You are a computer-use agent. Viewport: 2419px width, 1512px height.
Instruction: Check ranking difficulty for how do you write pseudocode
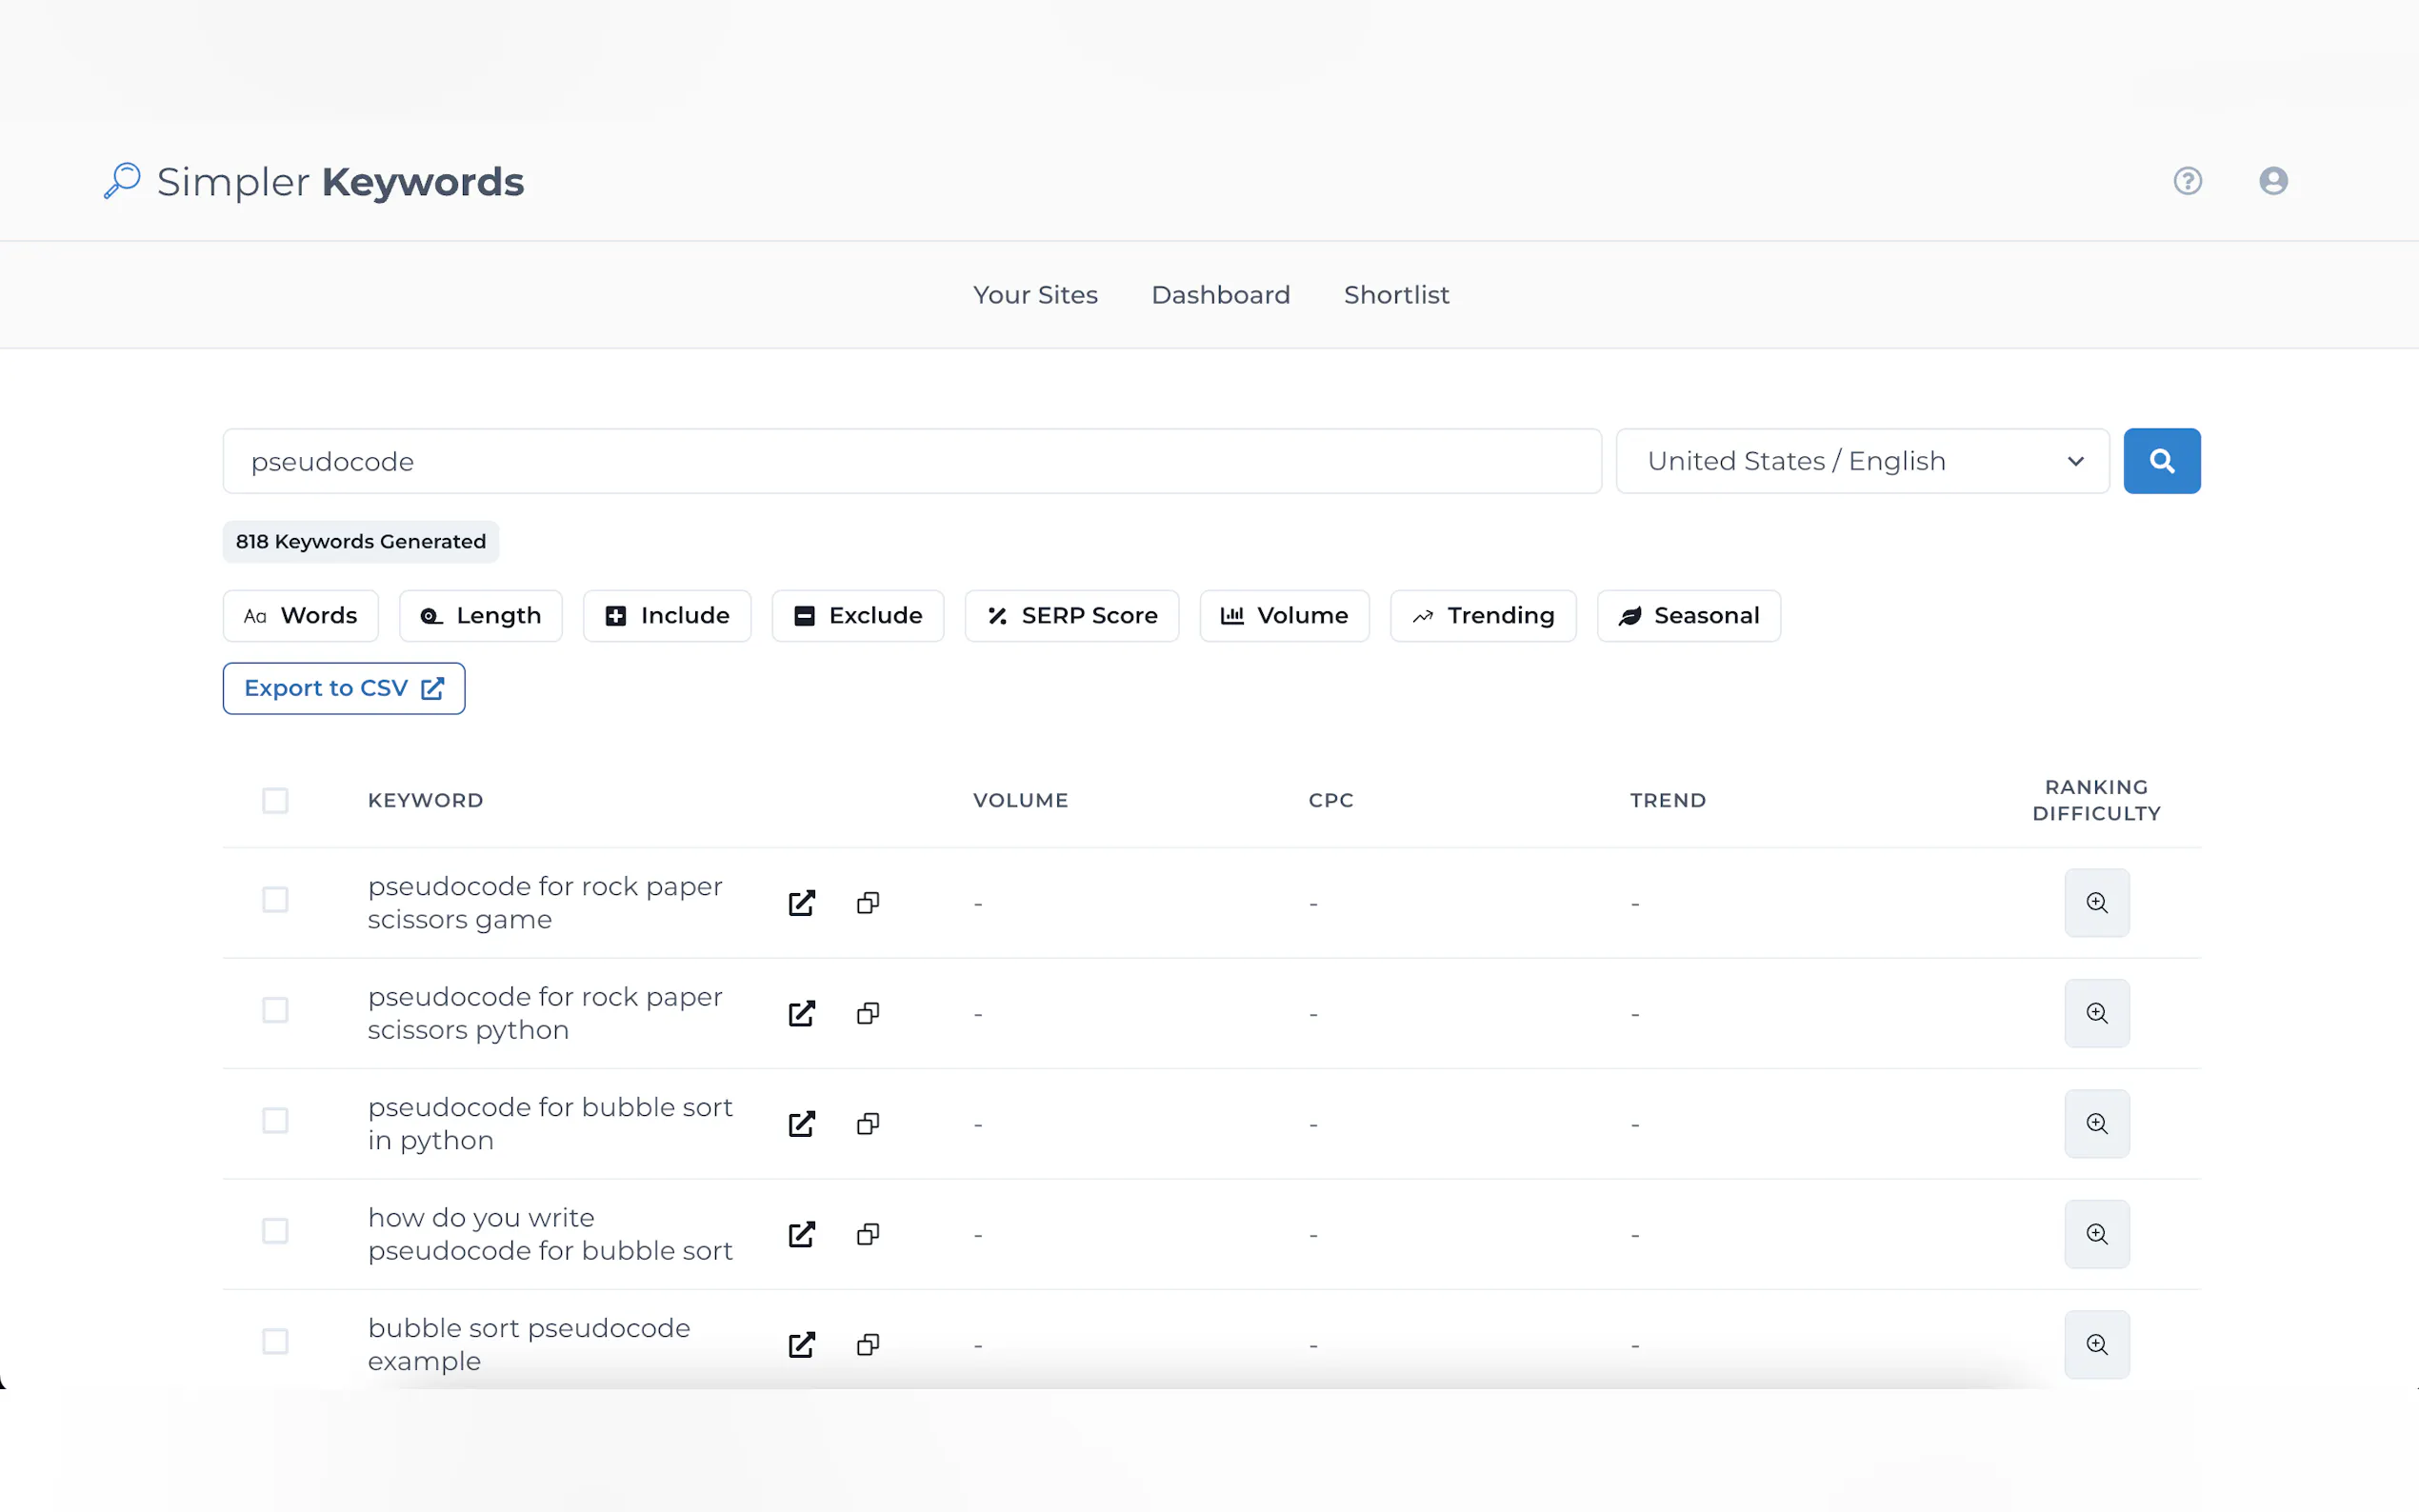click(2096, 1234)
